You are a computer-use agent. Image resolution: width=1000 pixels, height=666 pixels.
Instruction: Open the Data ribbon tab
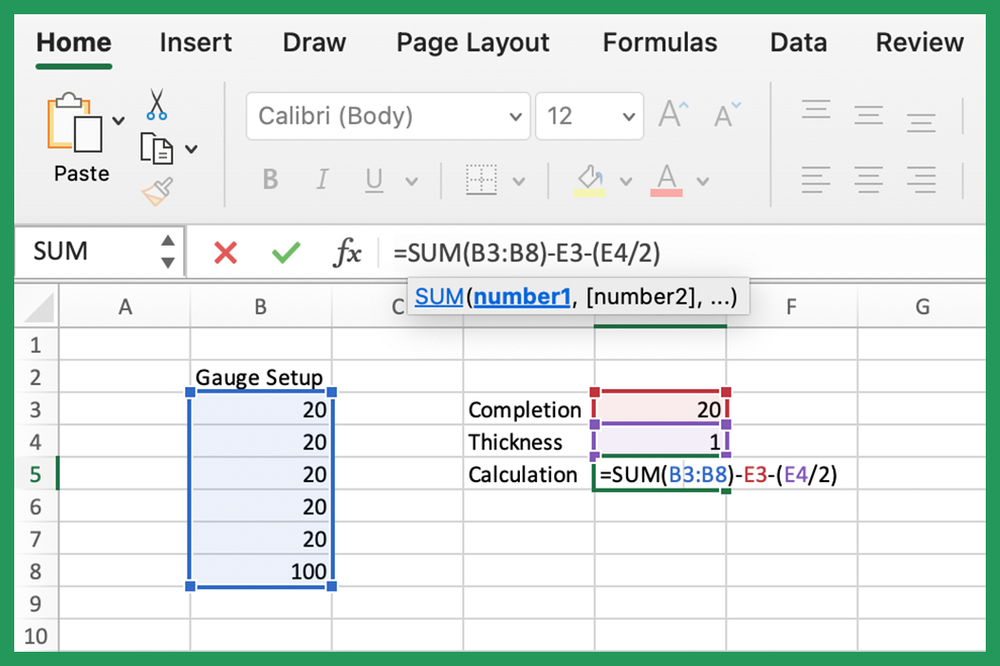point(798,42)
